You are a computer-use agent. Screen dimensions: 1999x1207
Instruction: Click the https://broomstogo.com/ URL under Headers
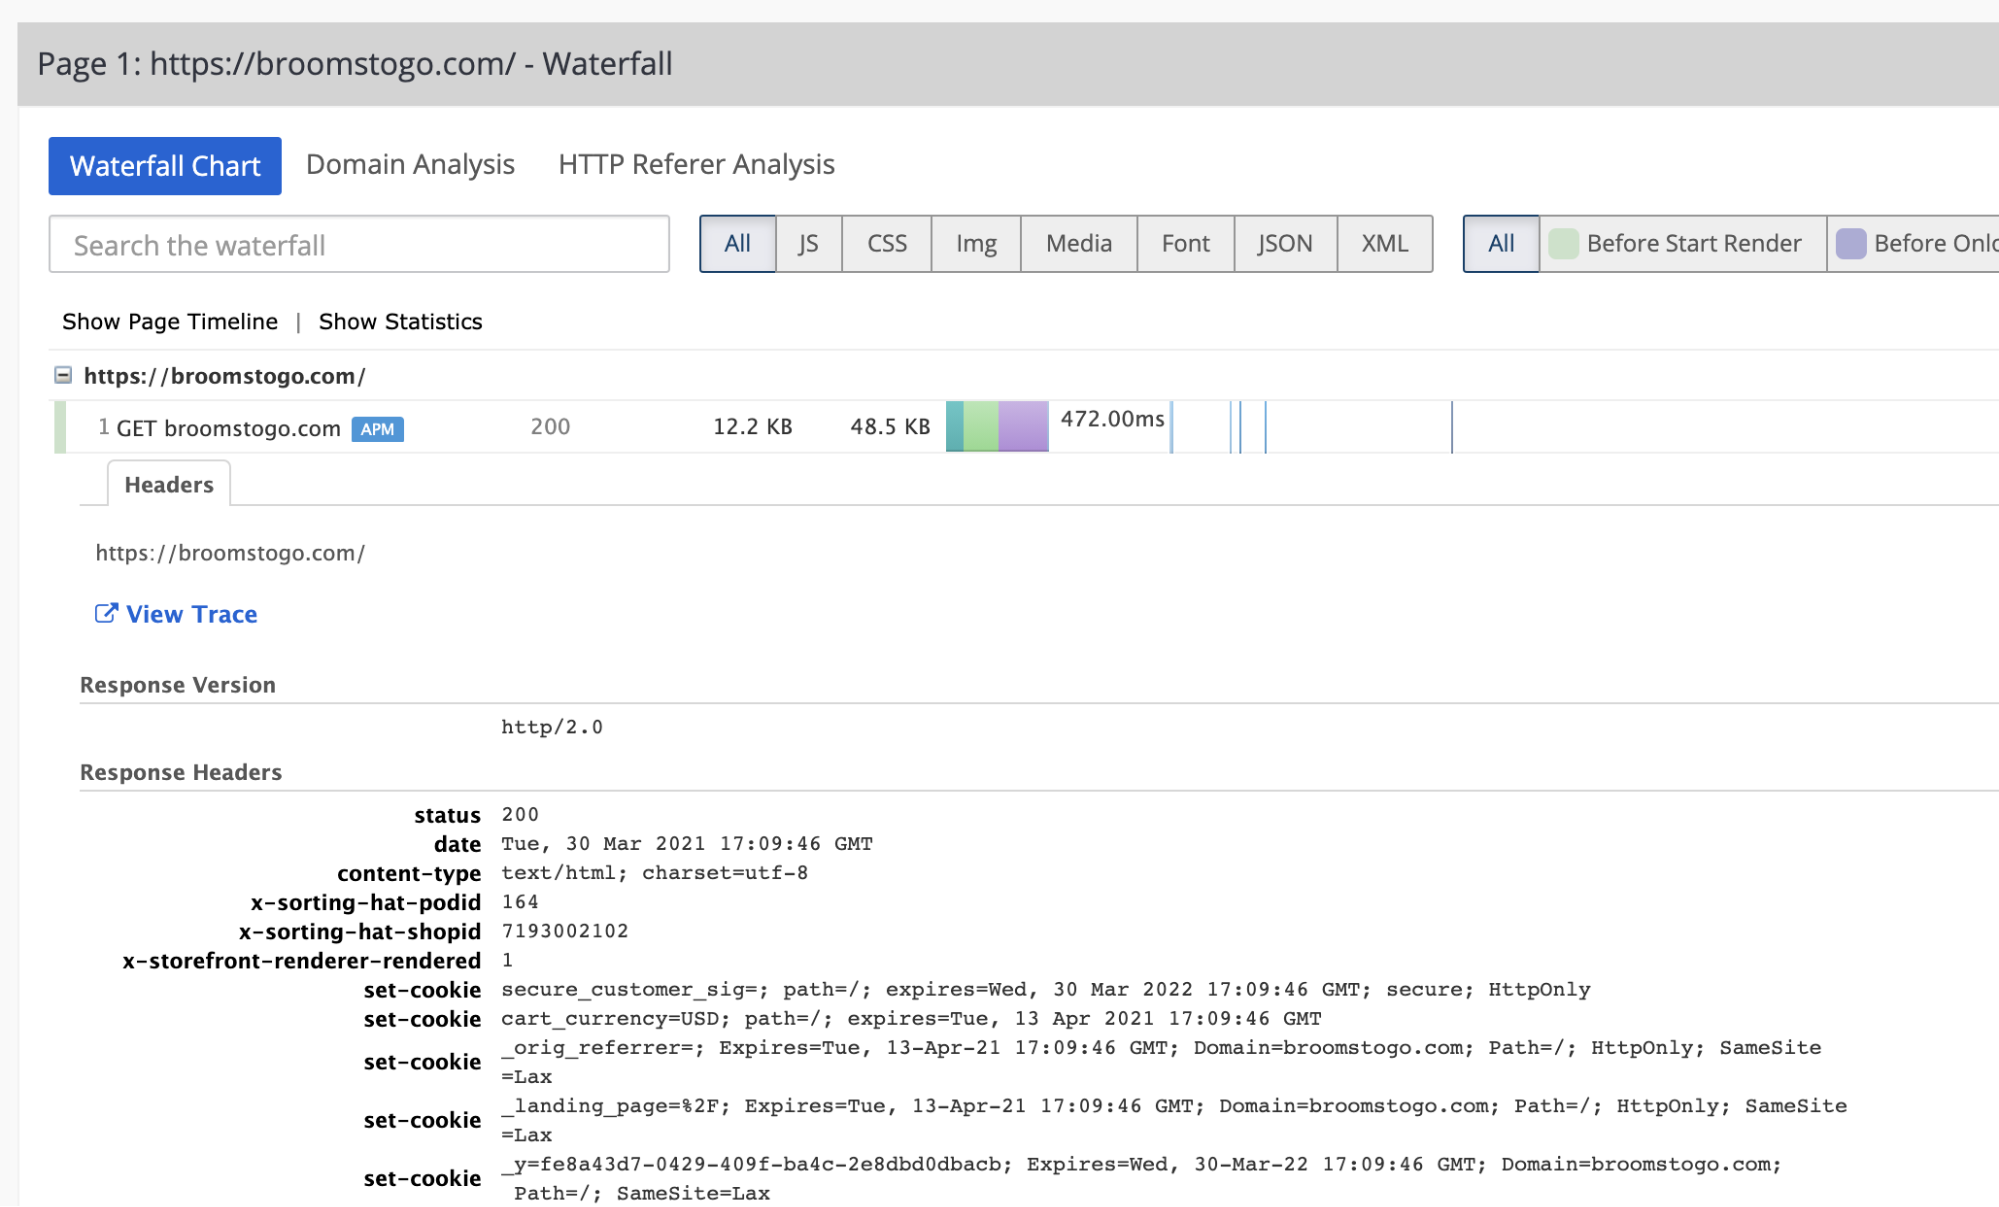click(230, 553)
